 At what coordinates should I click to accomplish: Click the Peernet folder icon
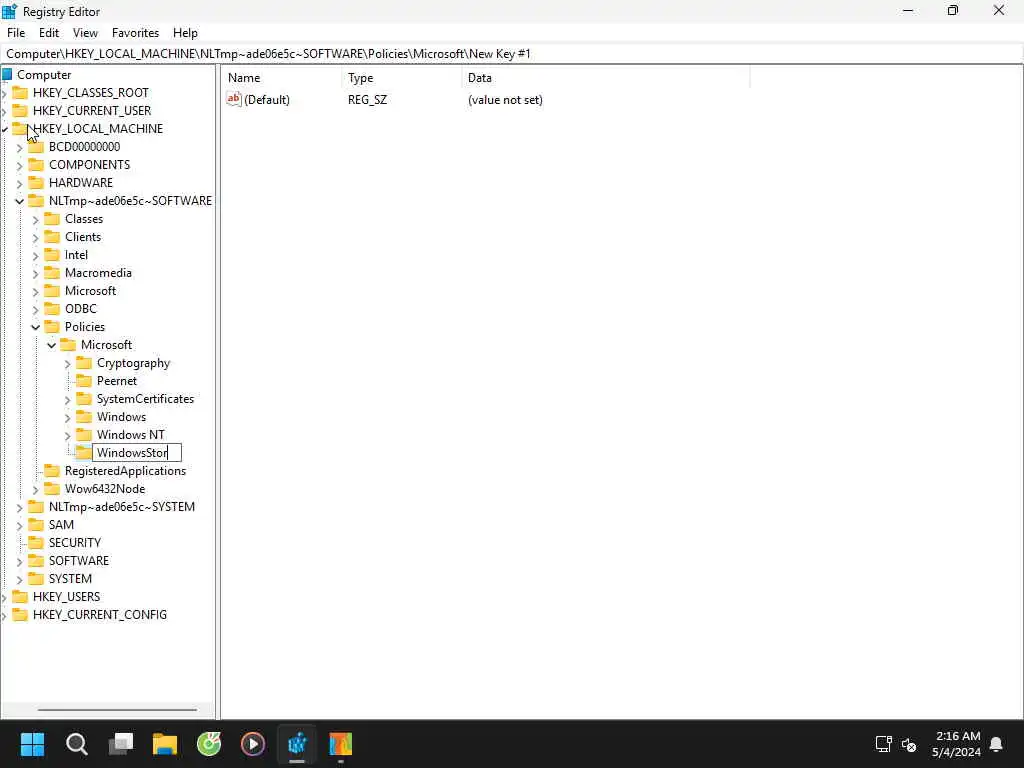point(84,380)
